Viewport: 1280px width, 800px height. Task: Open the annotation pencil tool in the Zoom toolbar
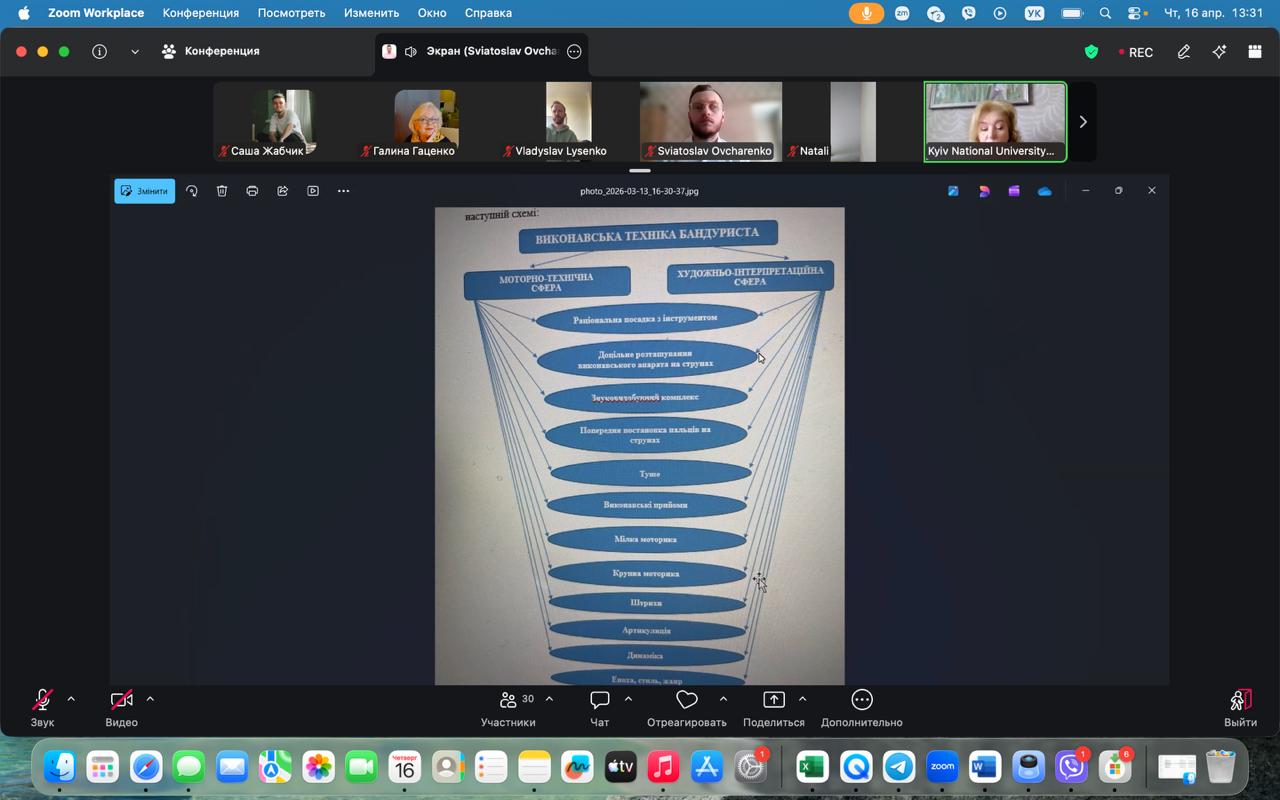click(x=1184, y=52)
